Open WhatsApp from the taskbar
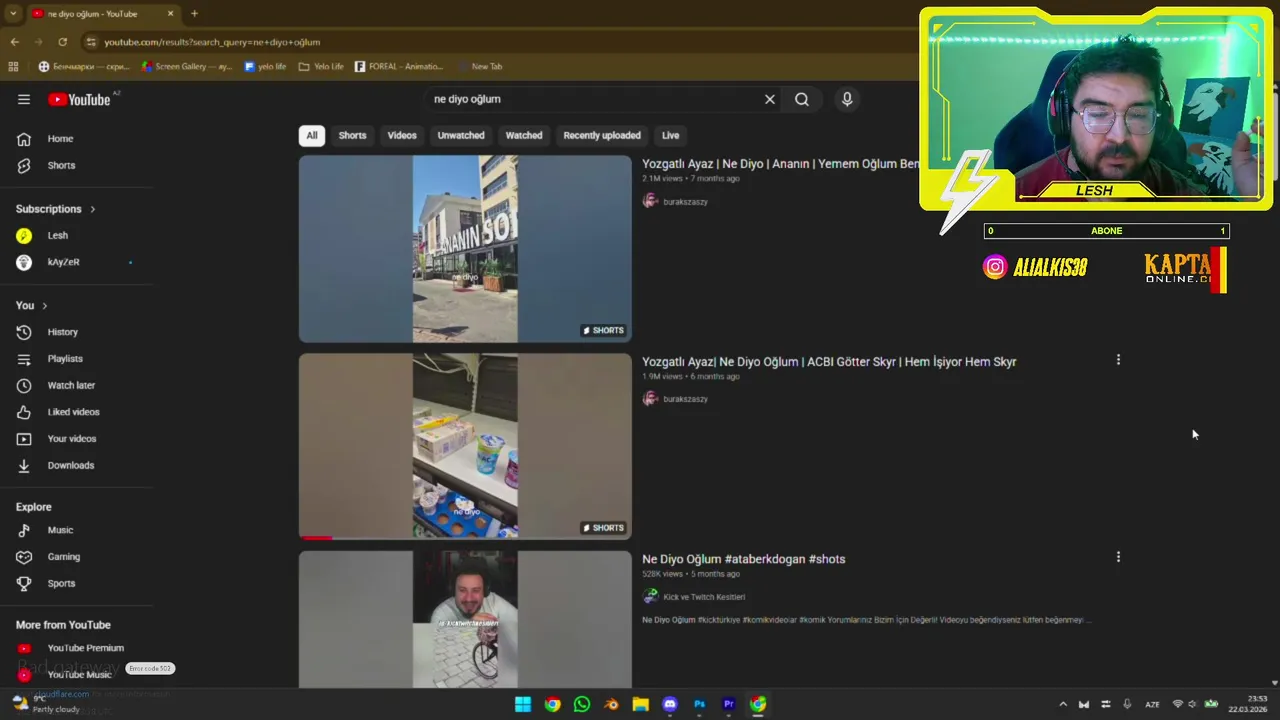Viewport: 1280px width, 720px height. coord(582,704)
